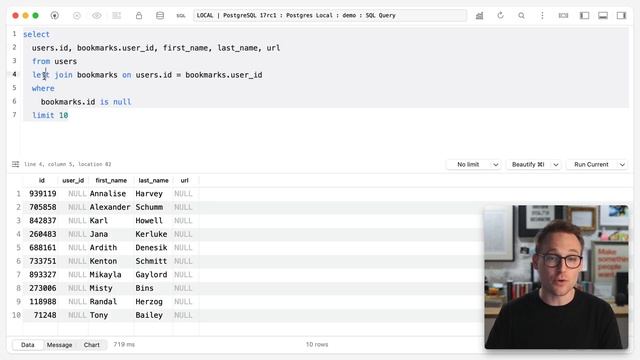Click the eye preview icon in the toolbar
Image resolution: width=640 pixels, height=360 pixels.
click(97, 16)
